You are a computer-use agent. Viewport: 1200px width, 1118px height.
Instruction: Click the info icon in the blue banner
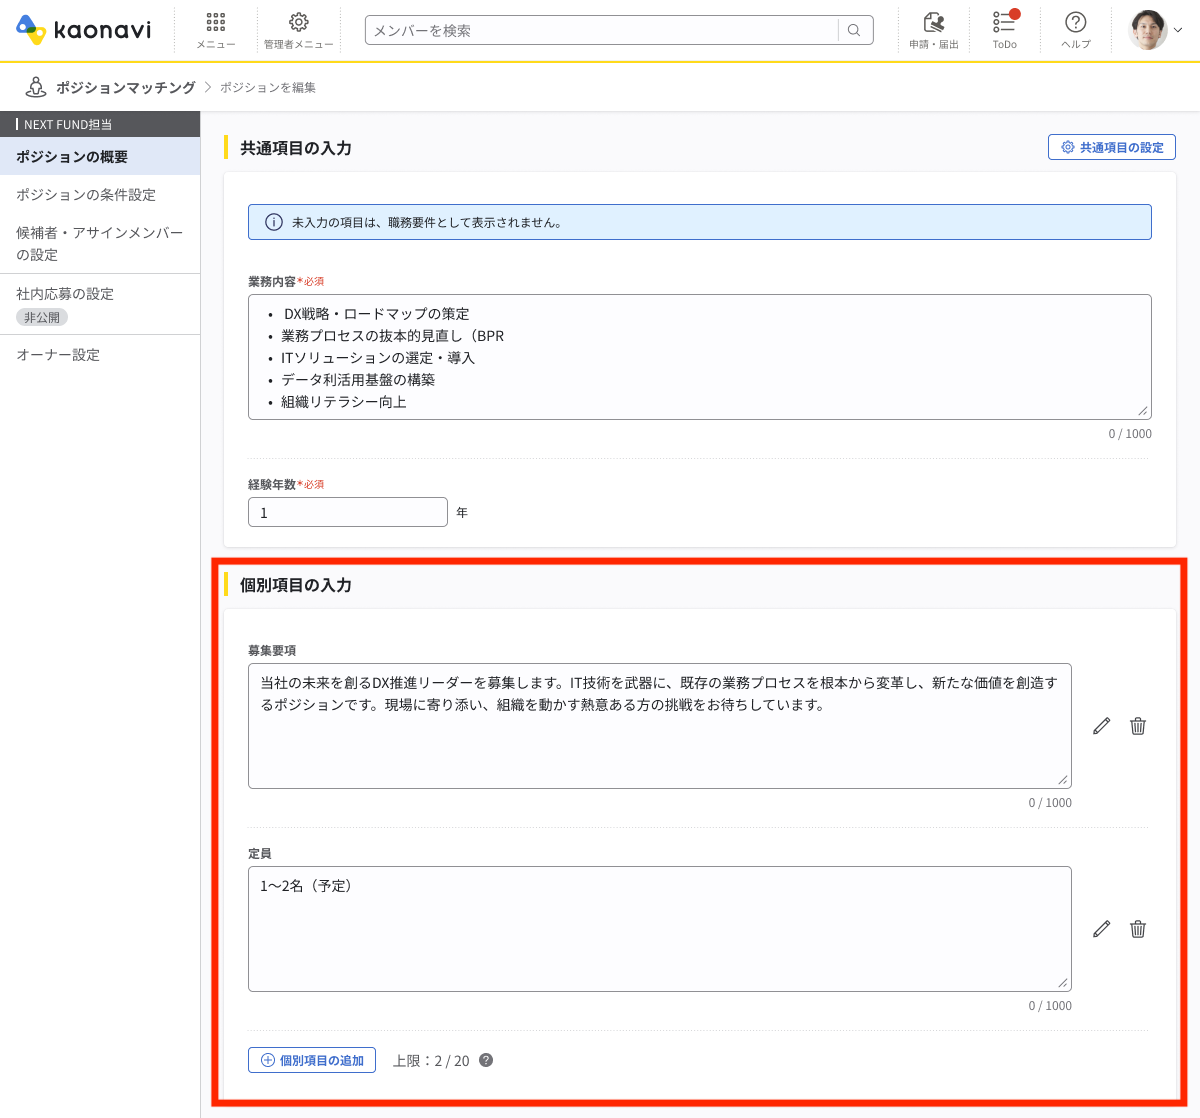point(273,222)
